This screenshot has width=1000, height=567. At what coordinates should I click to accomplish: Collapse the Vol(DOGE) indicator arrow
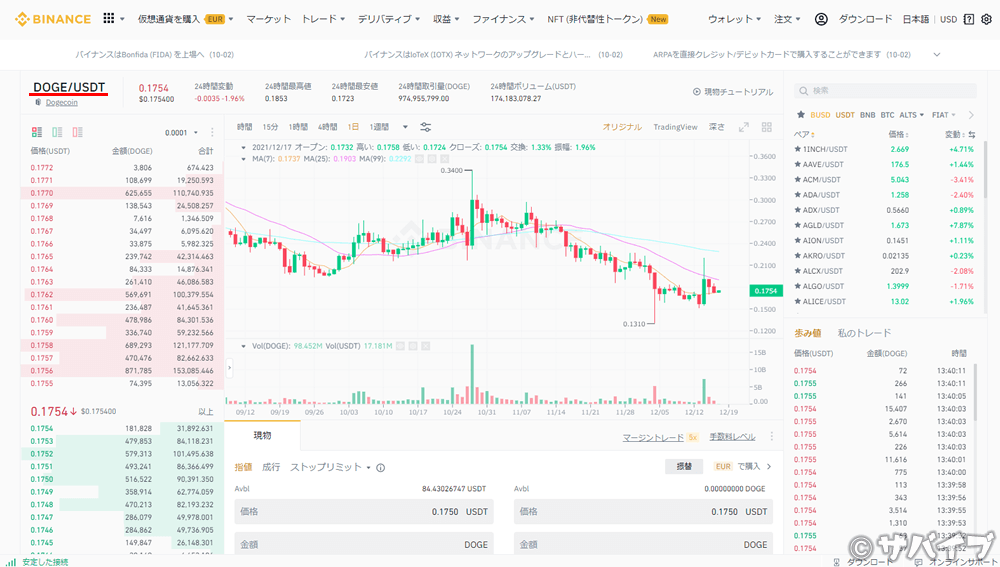(244, 346)
